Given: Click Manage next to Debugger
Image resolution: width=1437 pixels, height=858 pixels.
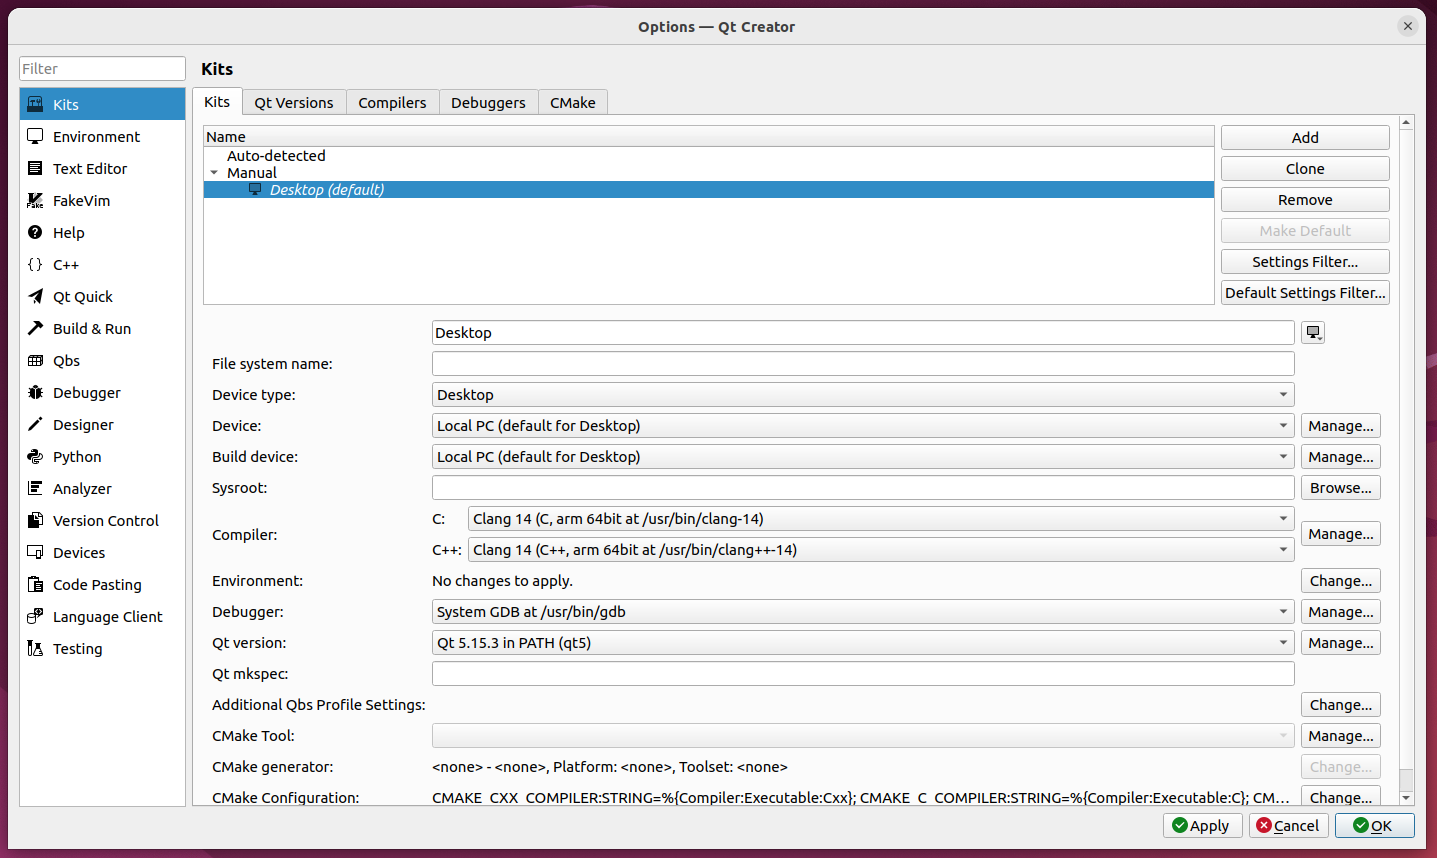Looking at the screenshot, I should (1341, 612).
